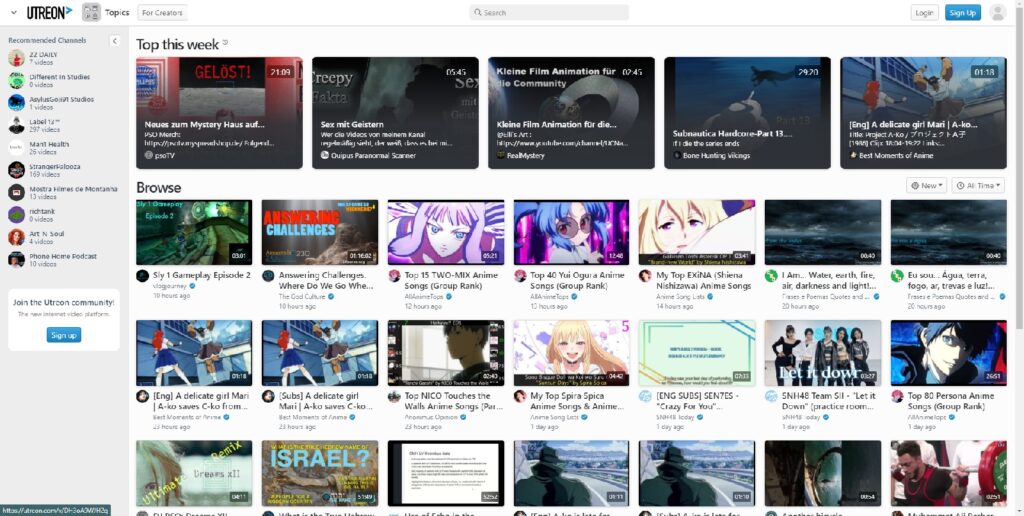Click The God Culture channel avatar icon

click(268, 276)
